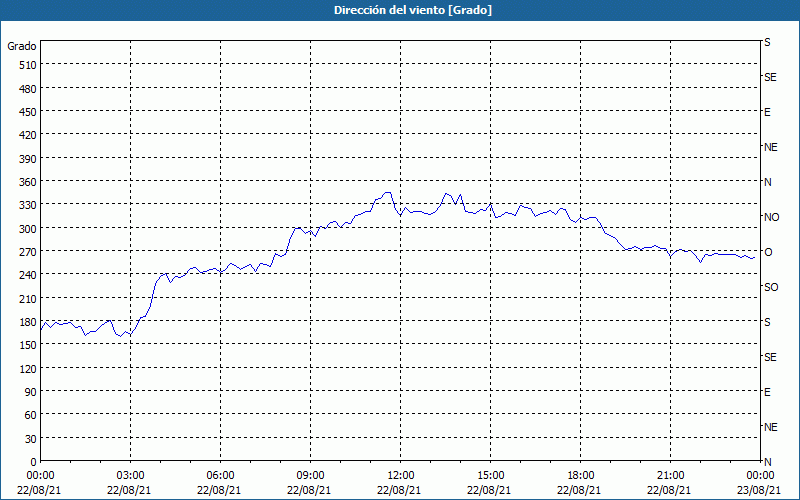The height and width of the screenshot is (500, 800).
Task: Click the 450 degree axis label
Action: tap(28, 112)
